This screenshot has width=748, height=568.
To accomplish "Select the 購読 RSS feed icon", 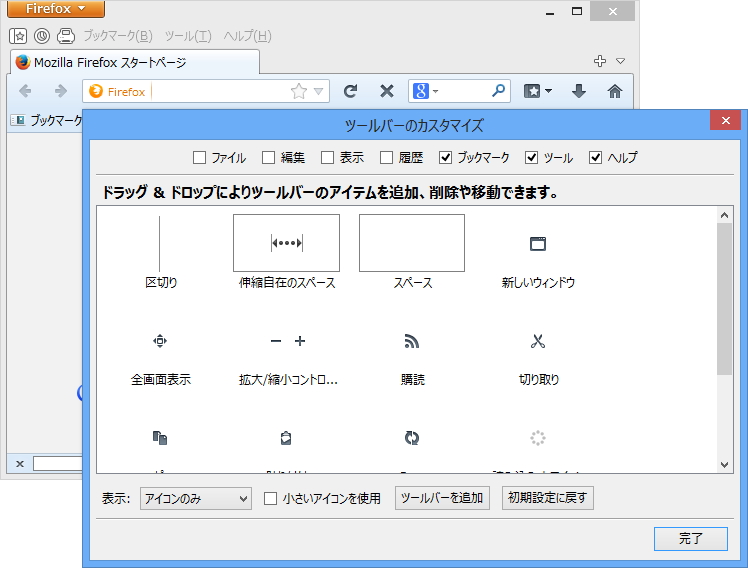I will (412, 341).
